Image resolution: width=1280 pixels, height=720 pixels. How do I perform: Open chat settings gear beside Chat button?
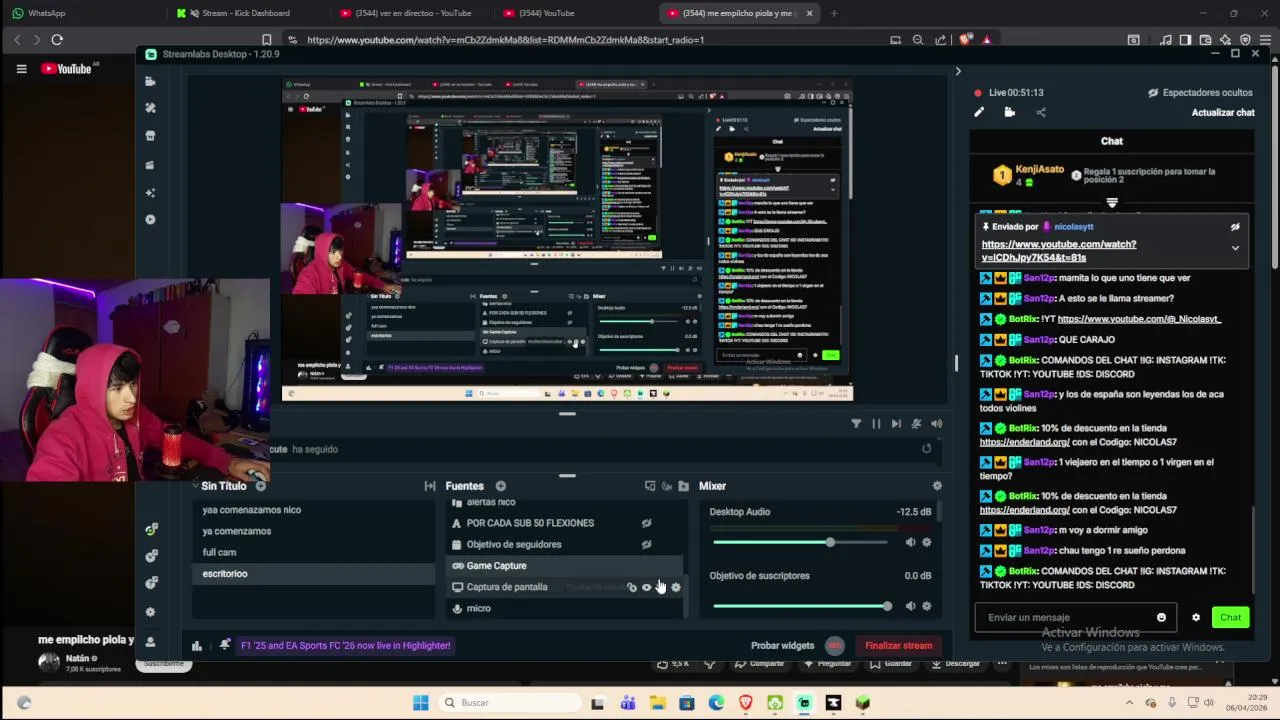click(x=1195, y=617)
